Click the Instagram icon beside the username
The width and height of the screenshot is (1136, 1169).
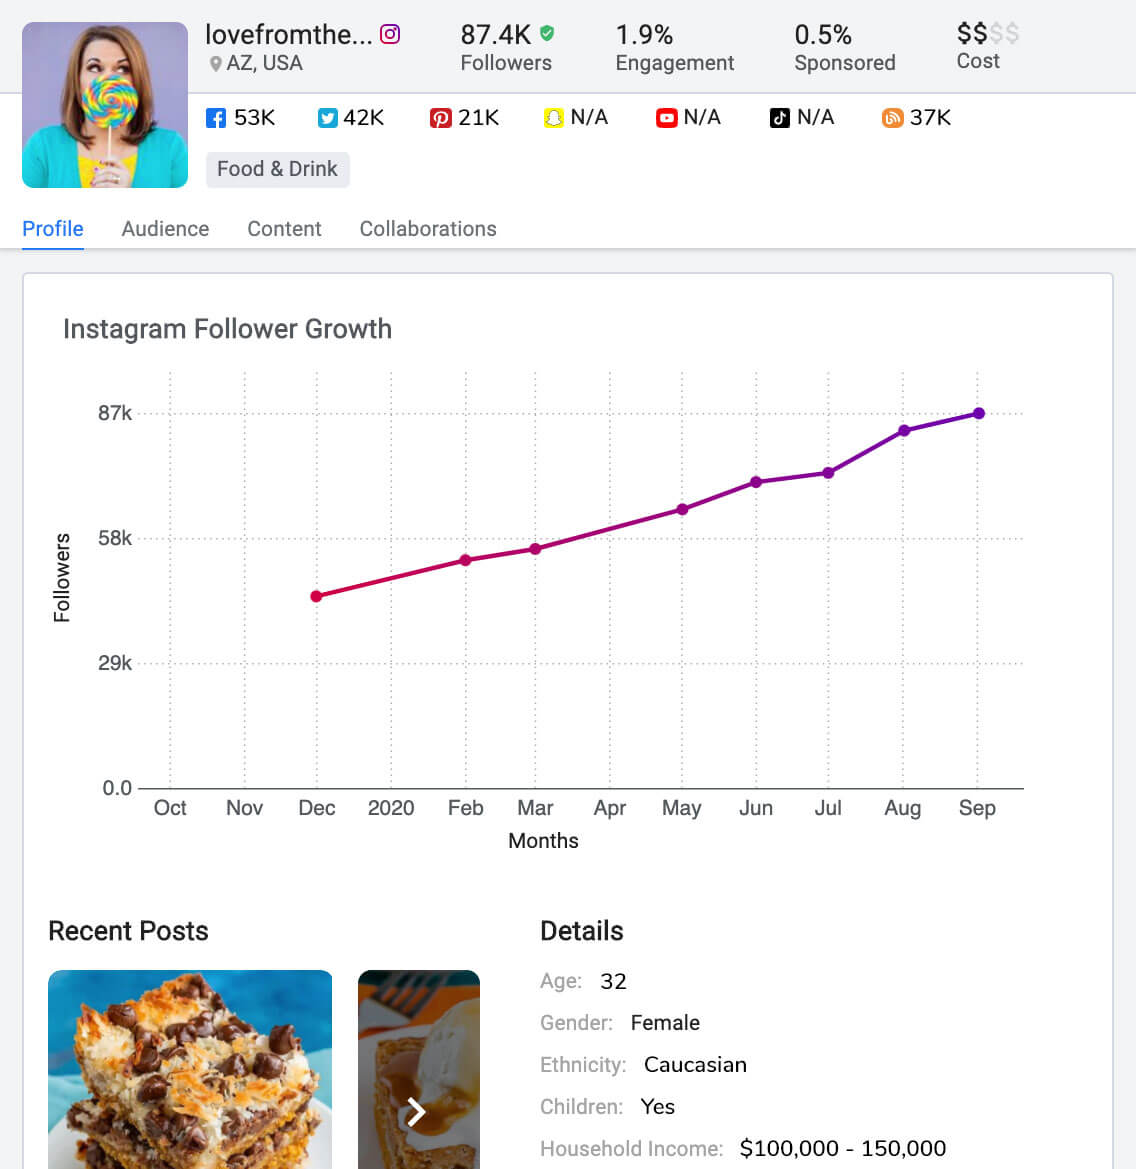click(x=390, y=34)
